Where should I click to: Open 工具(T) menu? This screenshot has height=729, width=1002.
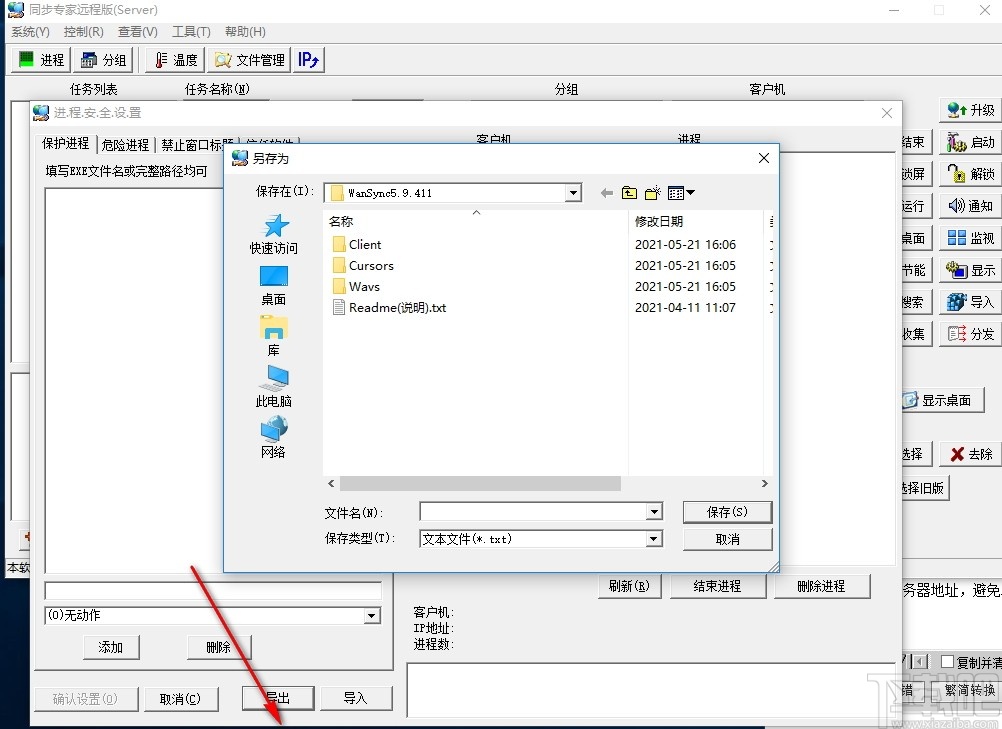click(191, 32)
